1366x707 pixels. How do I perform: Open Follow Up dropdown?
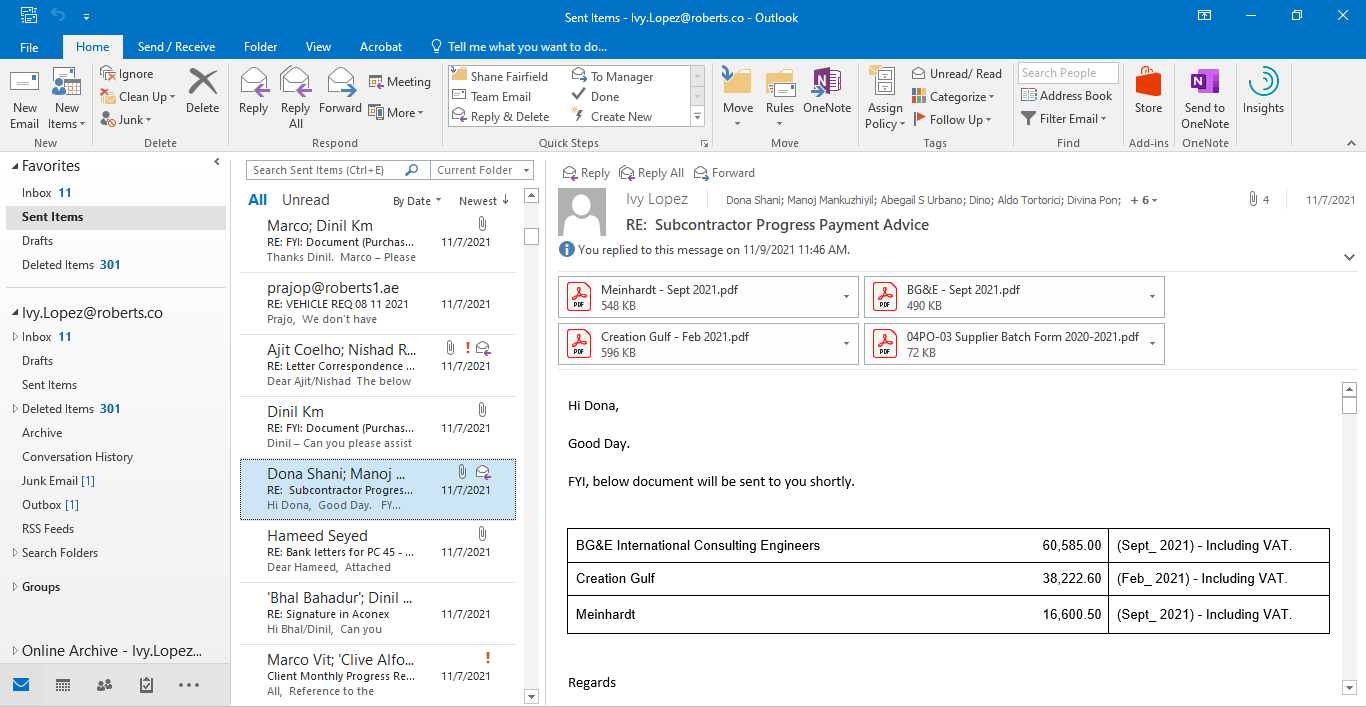click(951, 120)
